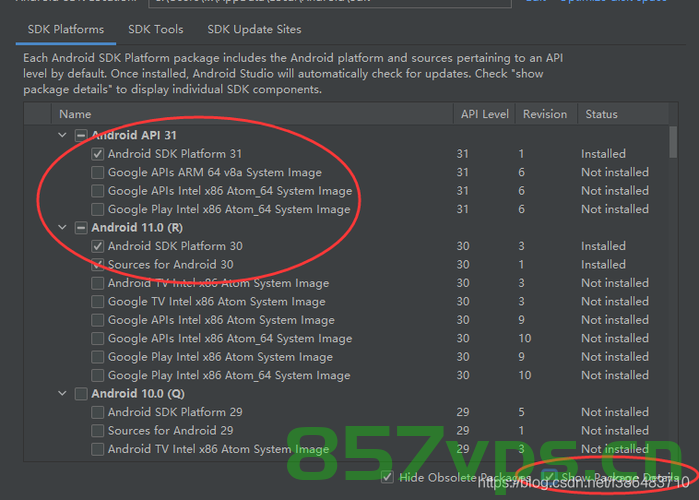Check Google TV Intel x86 Atom System Image
Image resolution: width=699 pixels, height=500 pixels.
(x=98, y=302)
